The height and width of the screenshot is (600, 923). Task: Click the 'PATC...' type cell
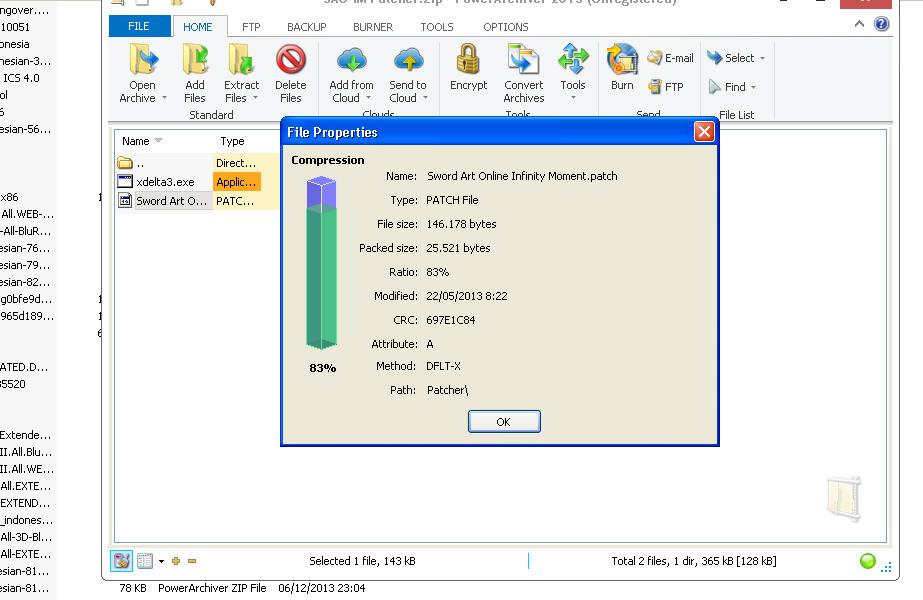(x=235, y=201)
